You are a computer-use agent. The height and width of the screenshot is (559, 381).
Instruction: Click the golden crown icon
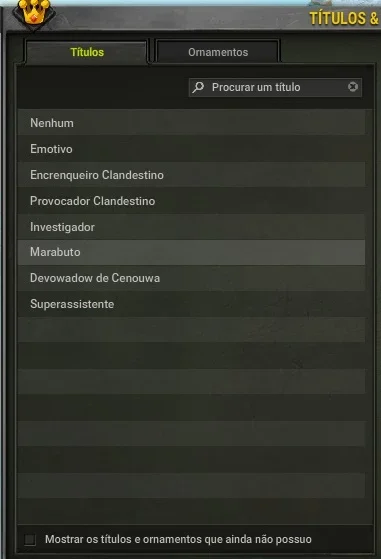click(x=34, y=12)
